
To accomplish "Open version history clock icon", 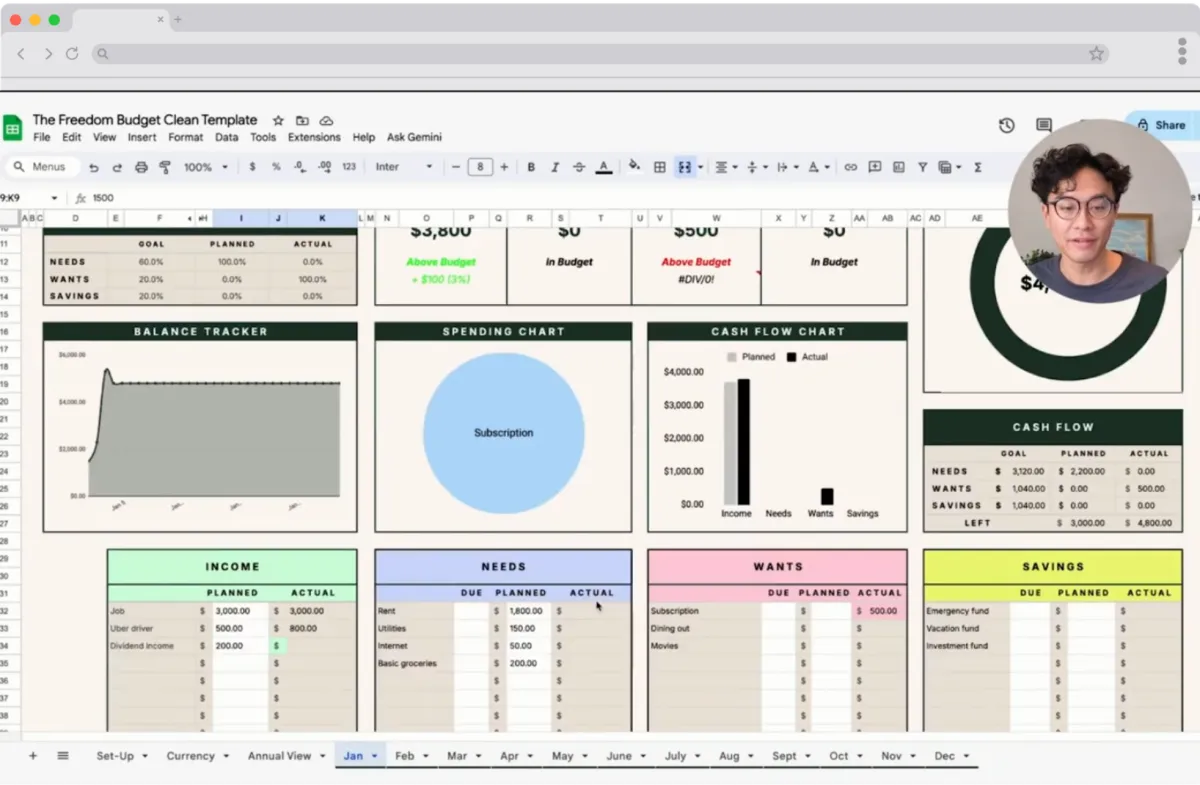I will coord(1007,125).
